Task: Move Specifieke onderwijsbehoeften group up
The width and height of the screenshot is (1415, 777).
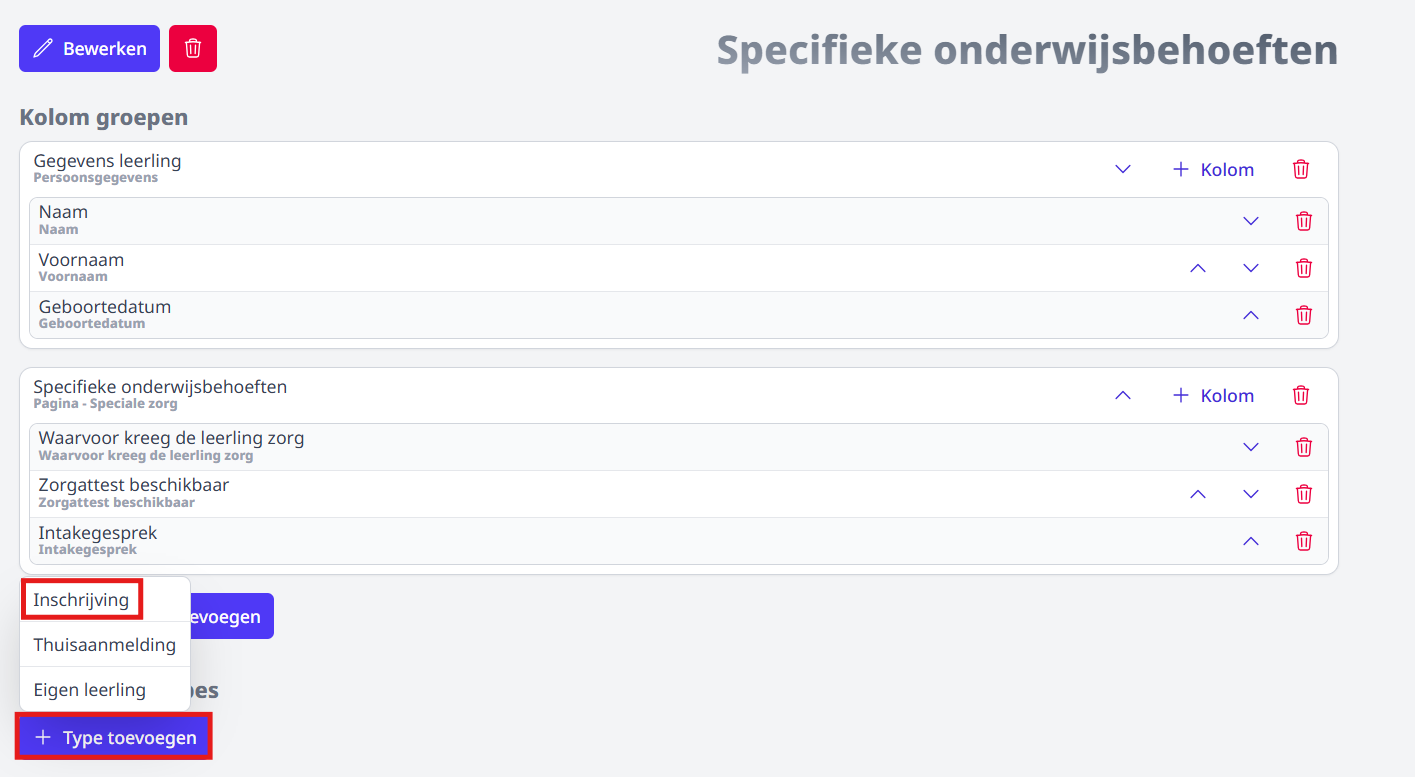Action: 1123,395
